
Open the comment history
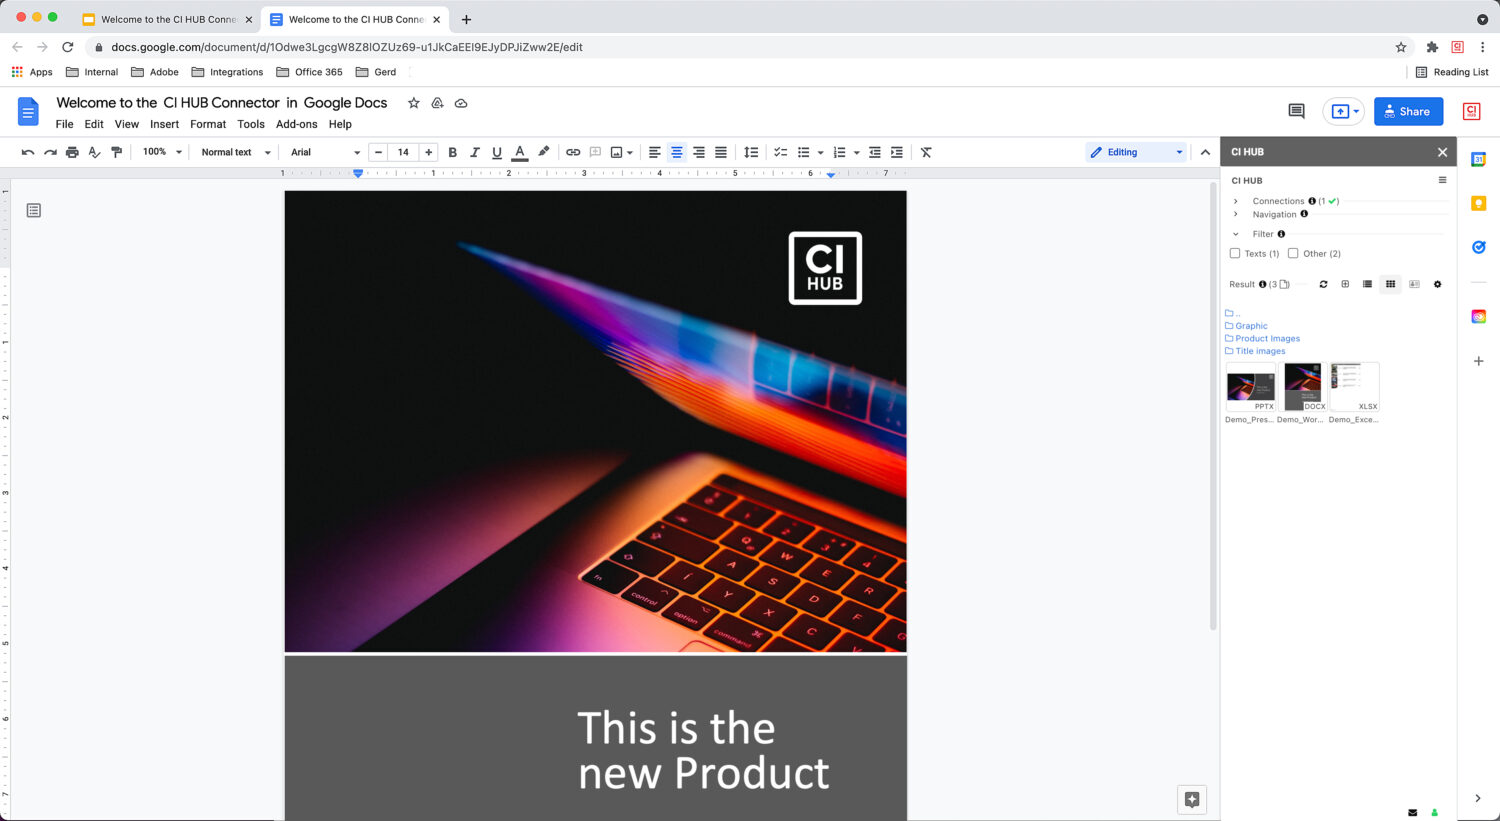[x=1296, y=111]
